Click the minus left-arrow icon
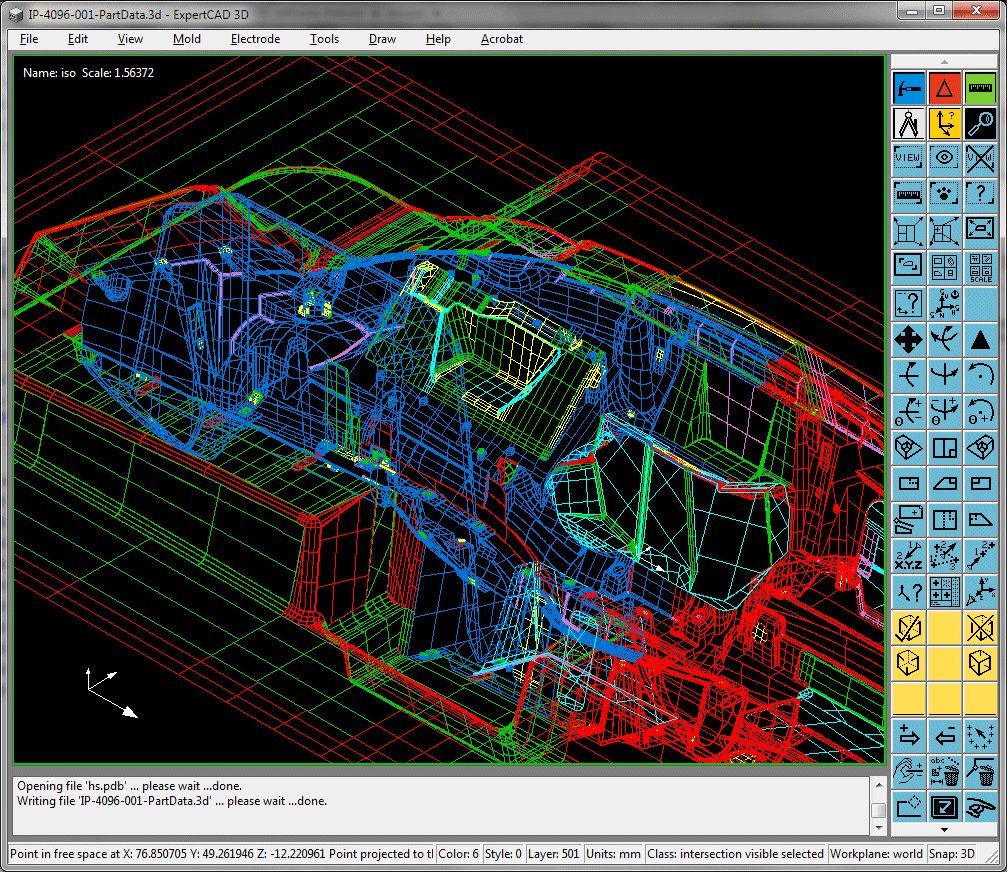The height and width of the screenshot is (872, 1007). [944, 736]
